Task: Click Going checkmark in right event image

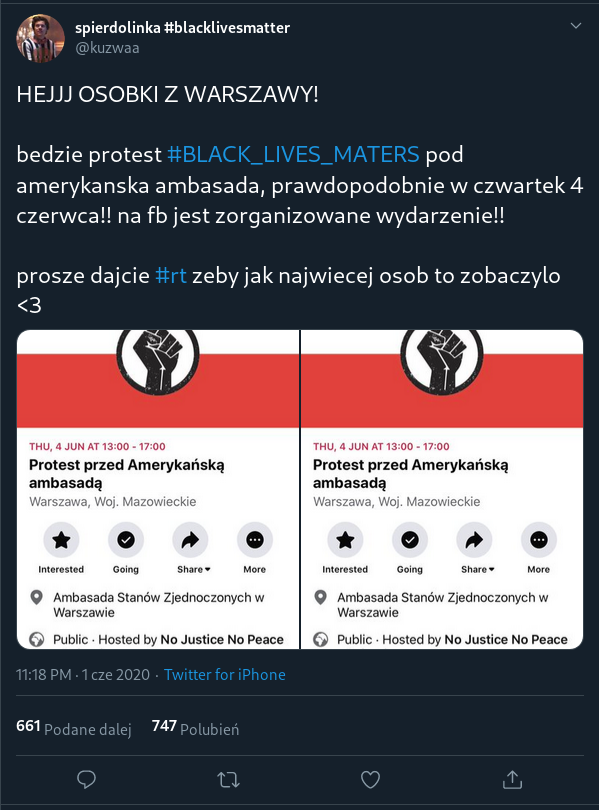Action: coord(410,540)
